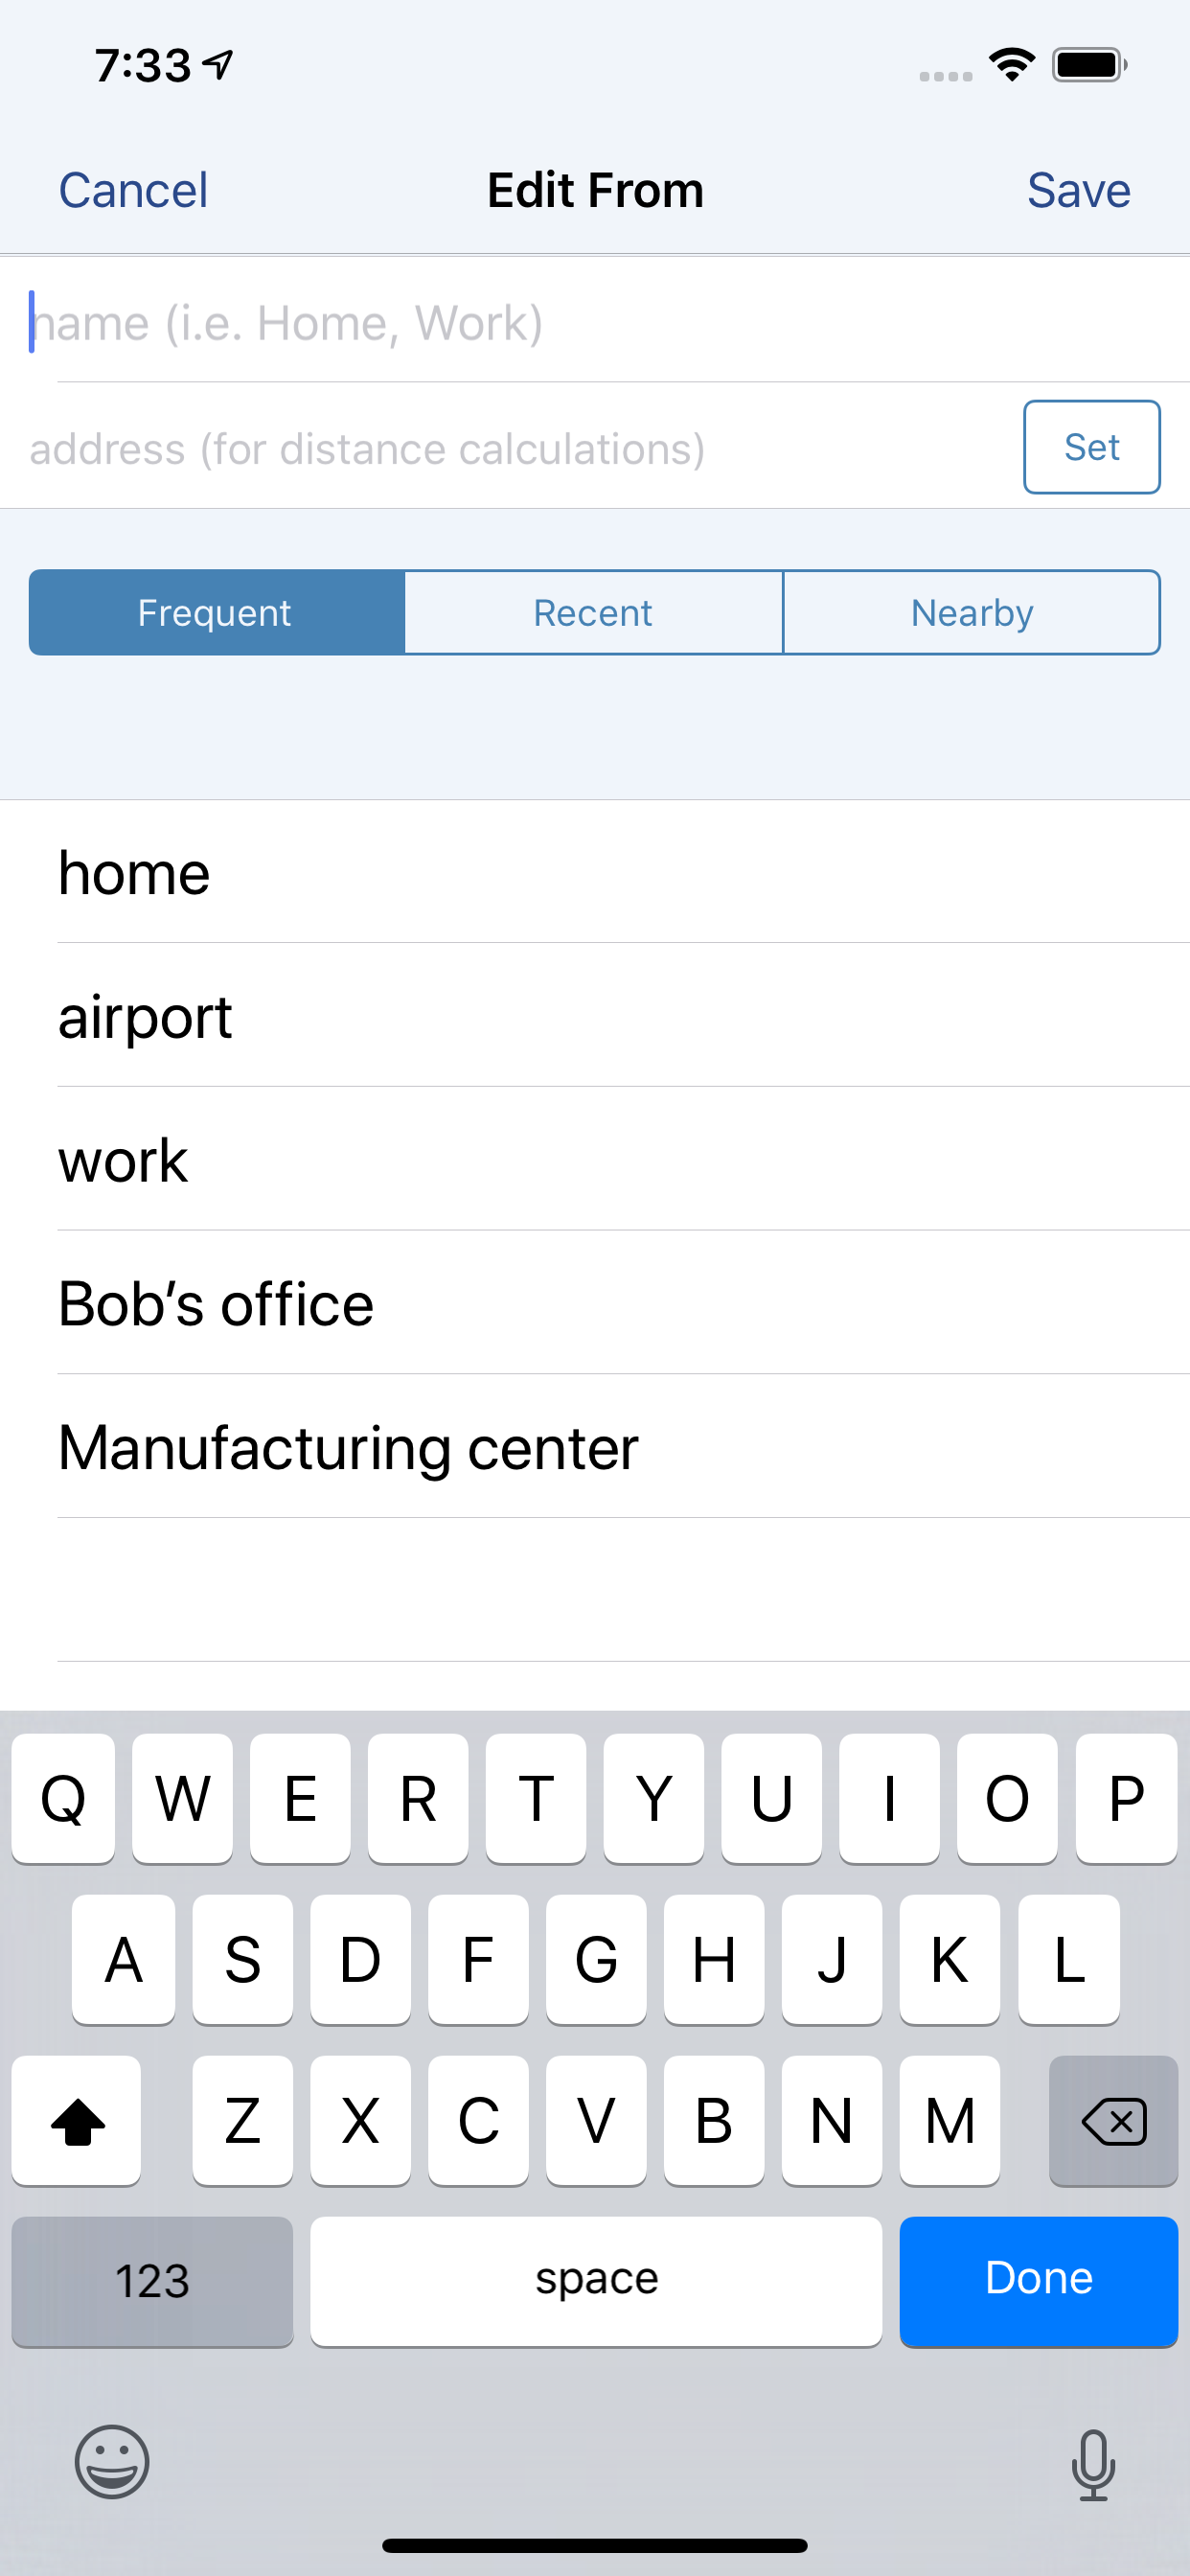The image size is (1190, 2576).
Task: Focus the address input field
Action: click(510, 448)
